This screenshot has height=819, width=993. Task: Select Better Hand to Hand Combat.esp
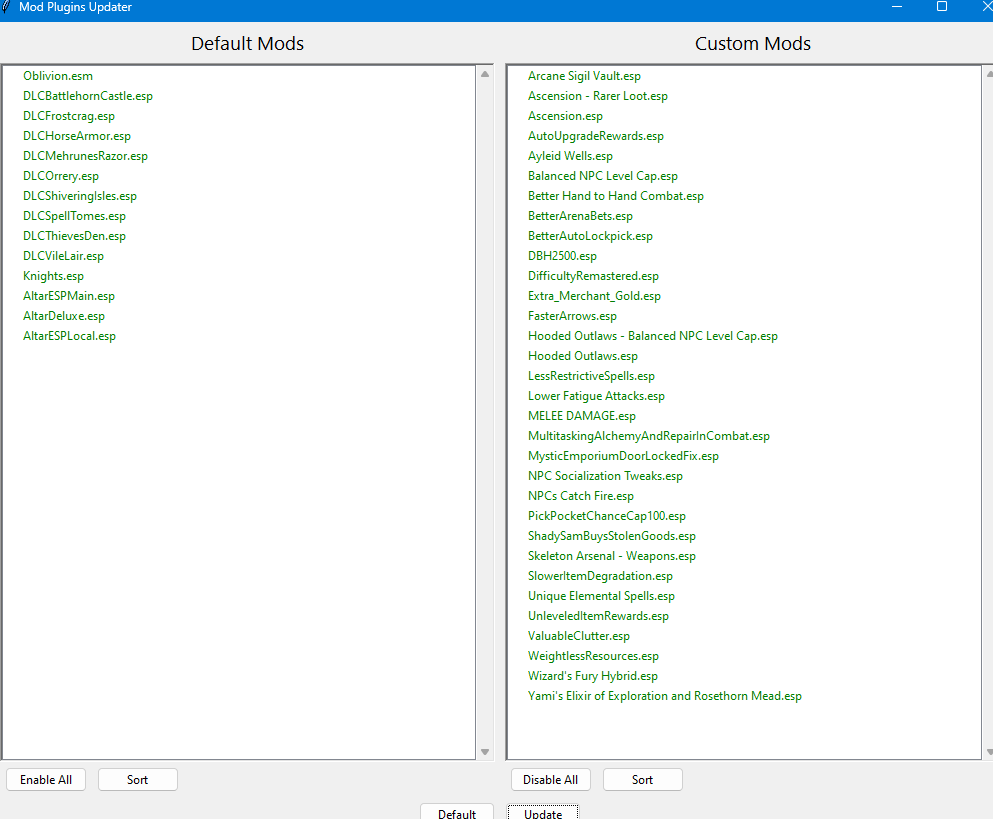click(616, 196)
